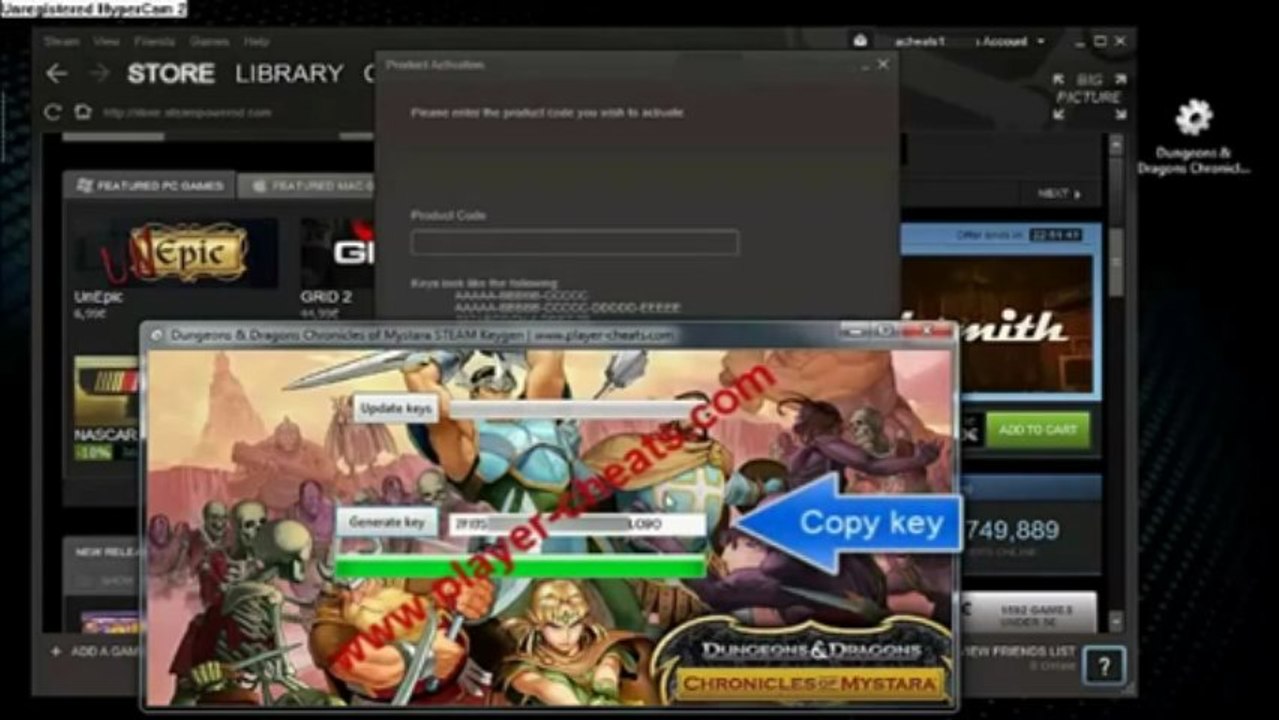This screenshot has width=1279, height=720.
Task: Open the Games menu
Action: click(x=210, y=42)
